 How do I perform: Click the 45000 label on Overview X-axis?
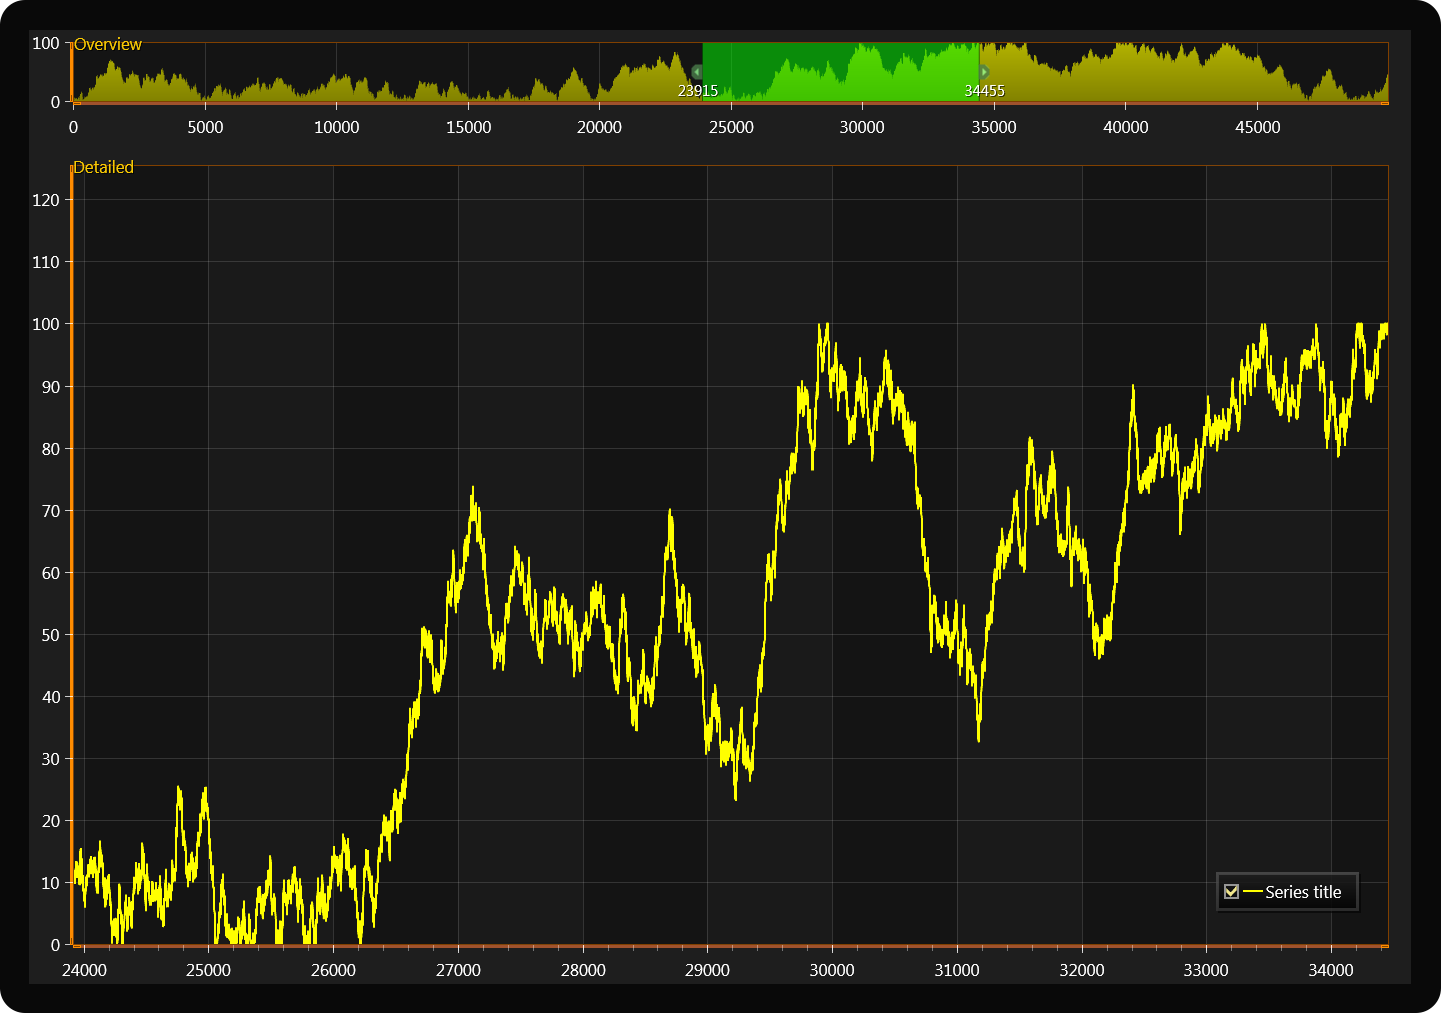pos(1257,127)
